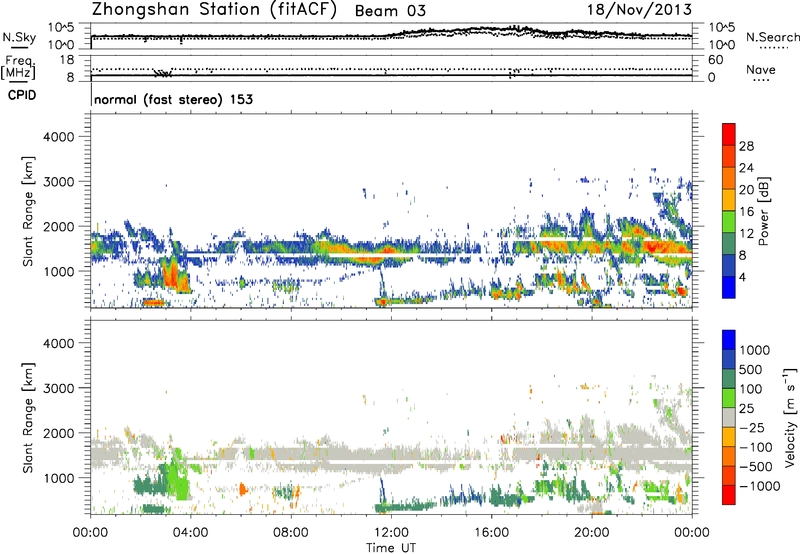This screenshot has width=800, height=554.
Task: Click 'normal (fast stereo) 153' text
Action: 173,99
